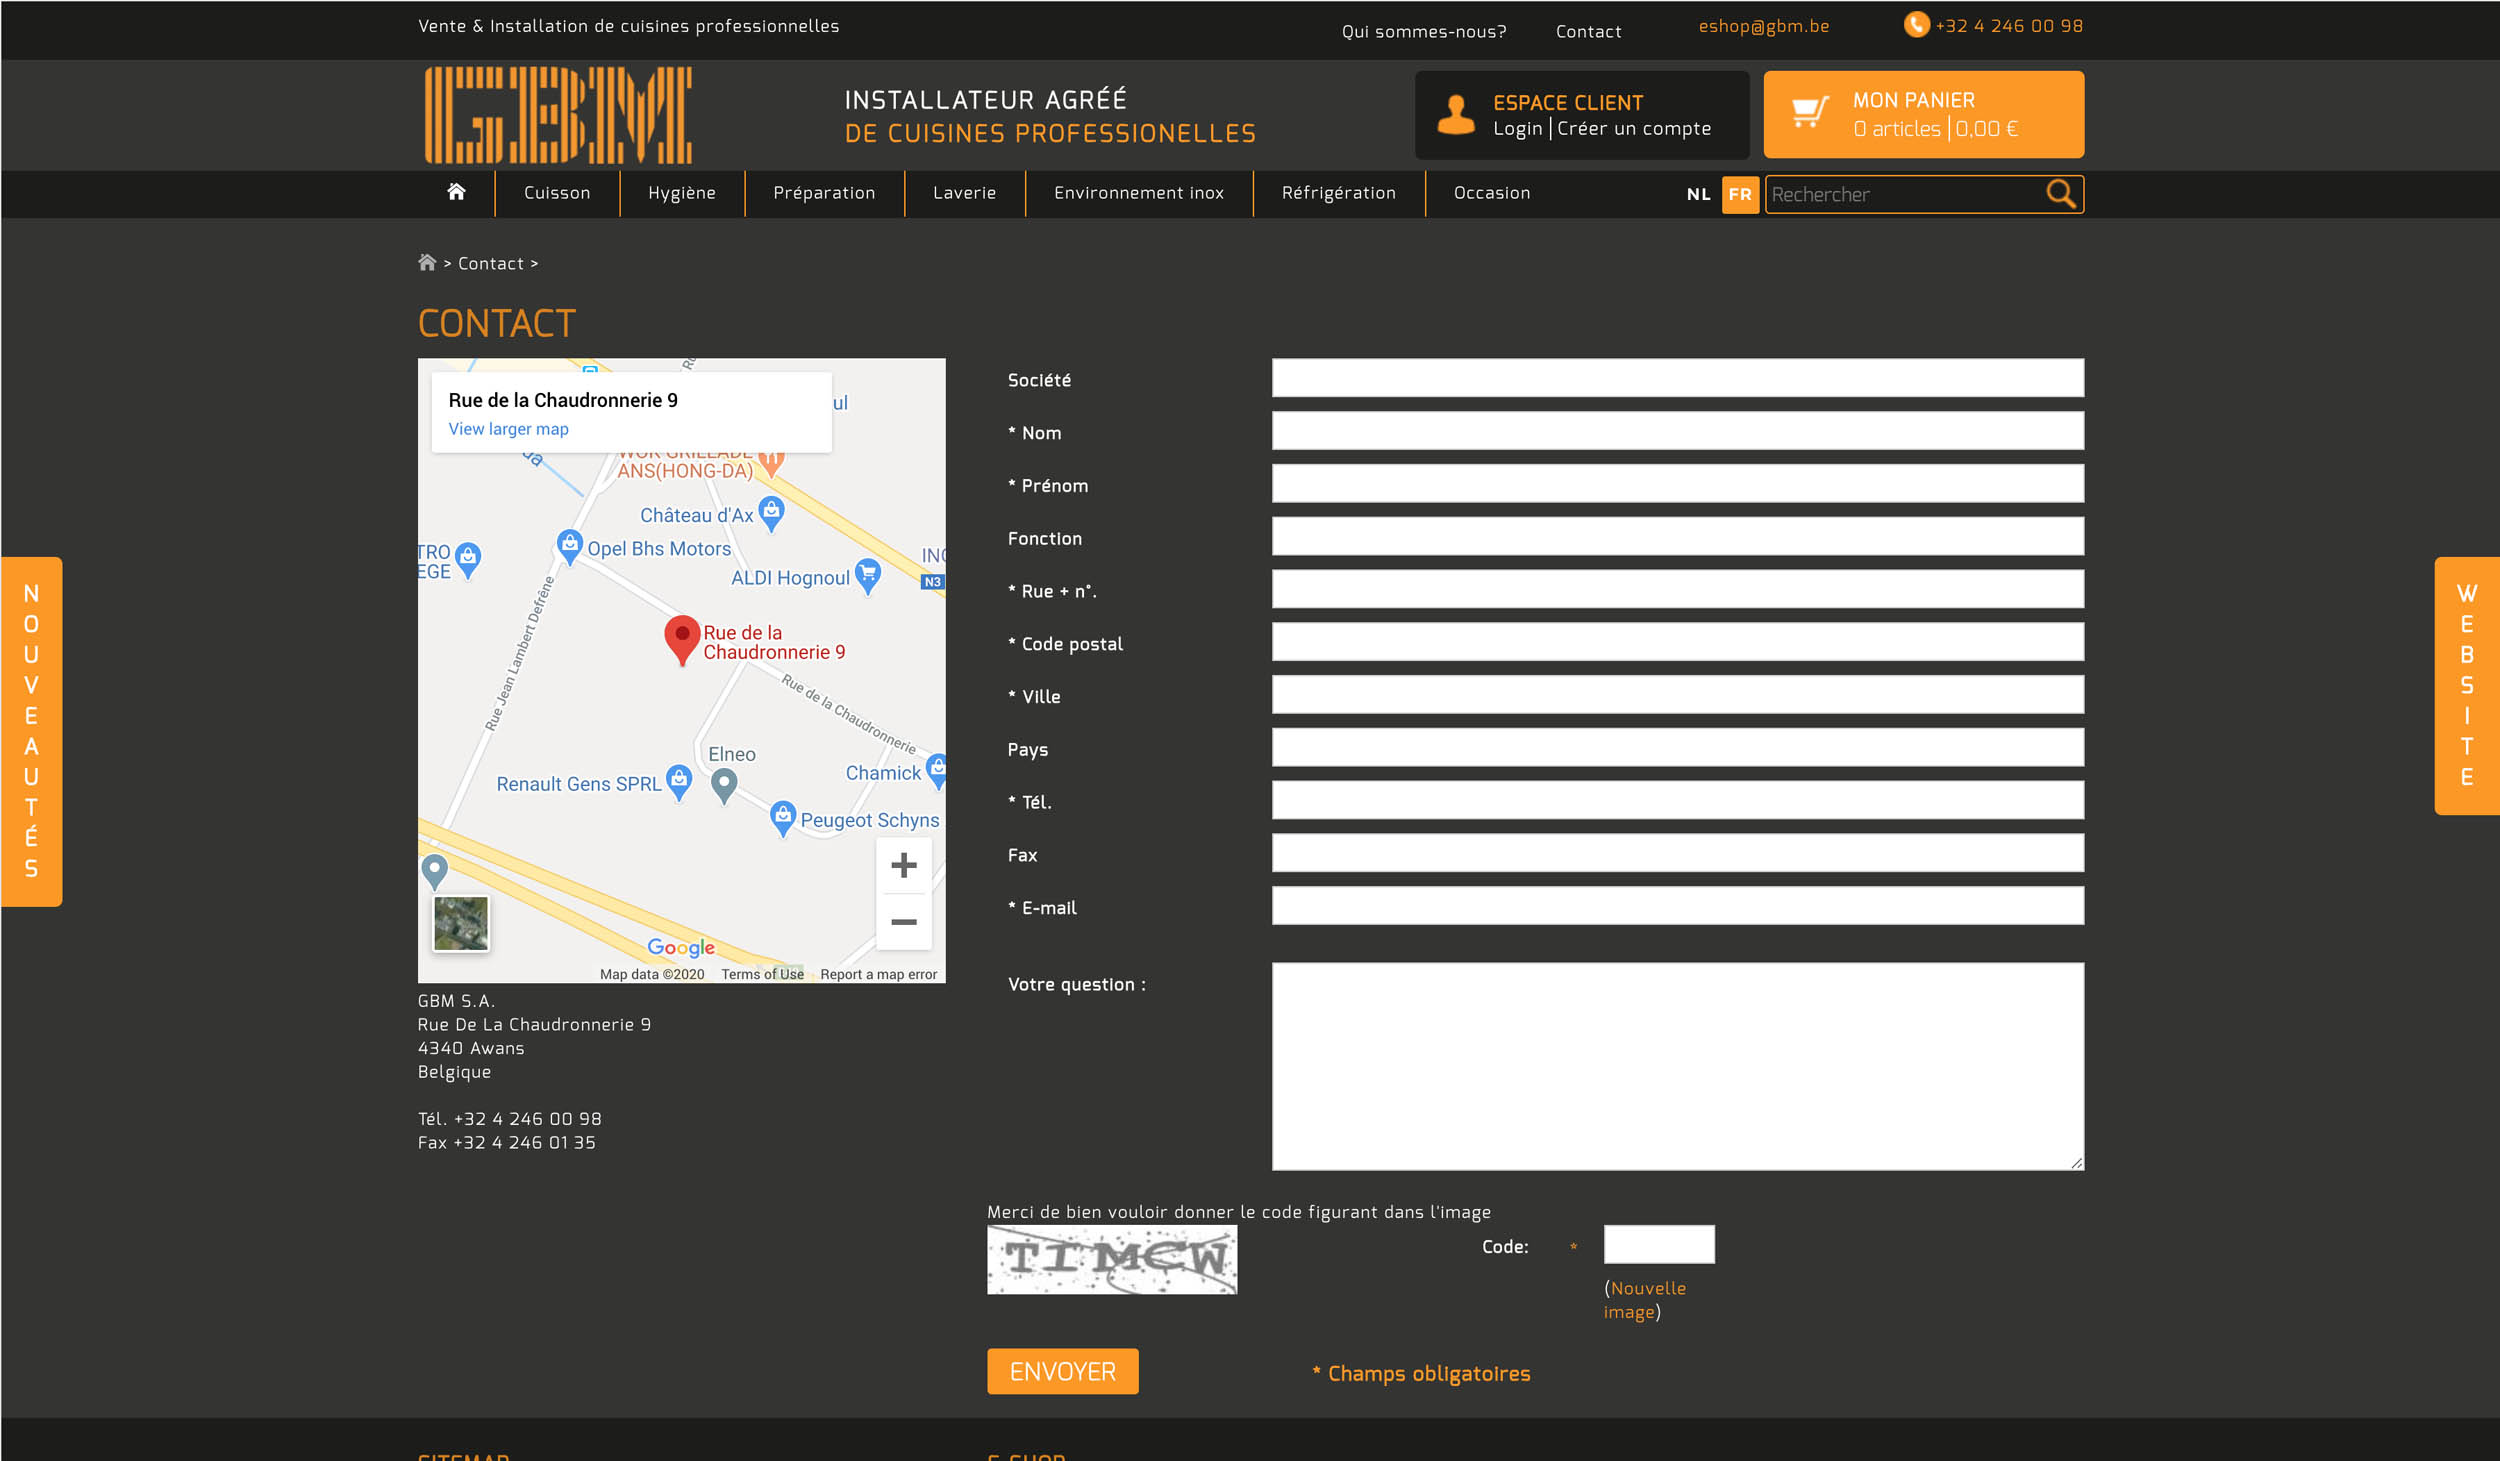This screenshot has height=1461, width=2500.
Task: Open the Environnement inox menu
Action: pos(1138,193)
